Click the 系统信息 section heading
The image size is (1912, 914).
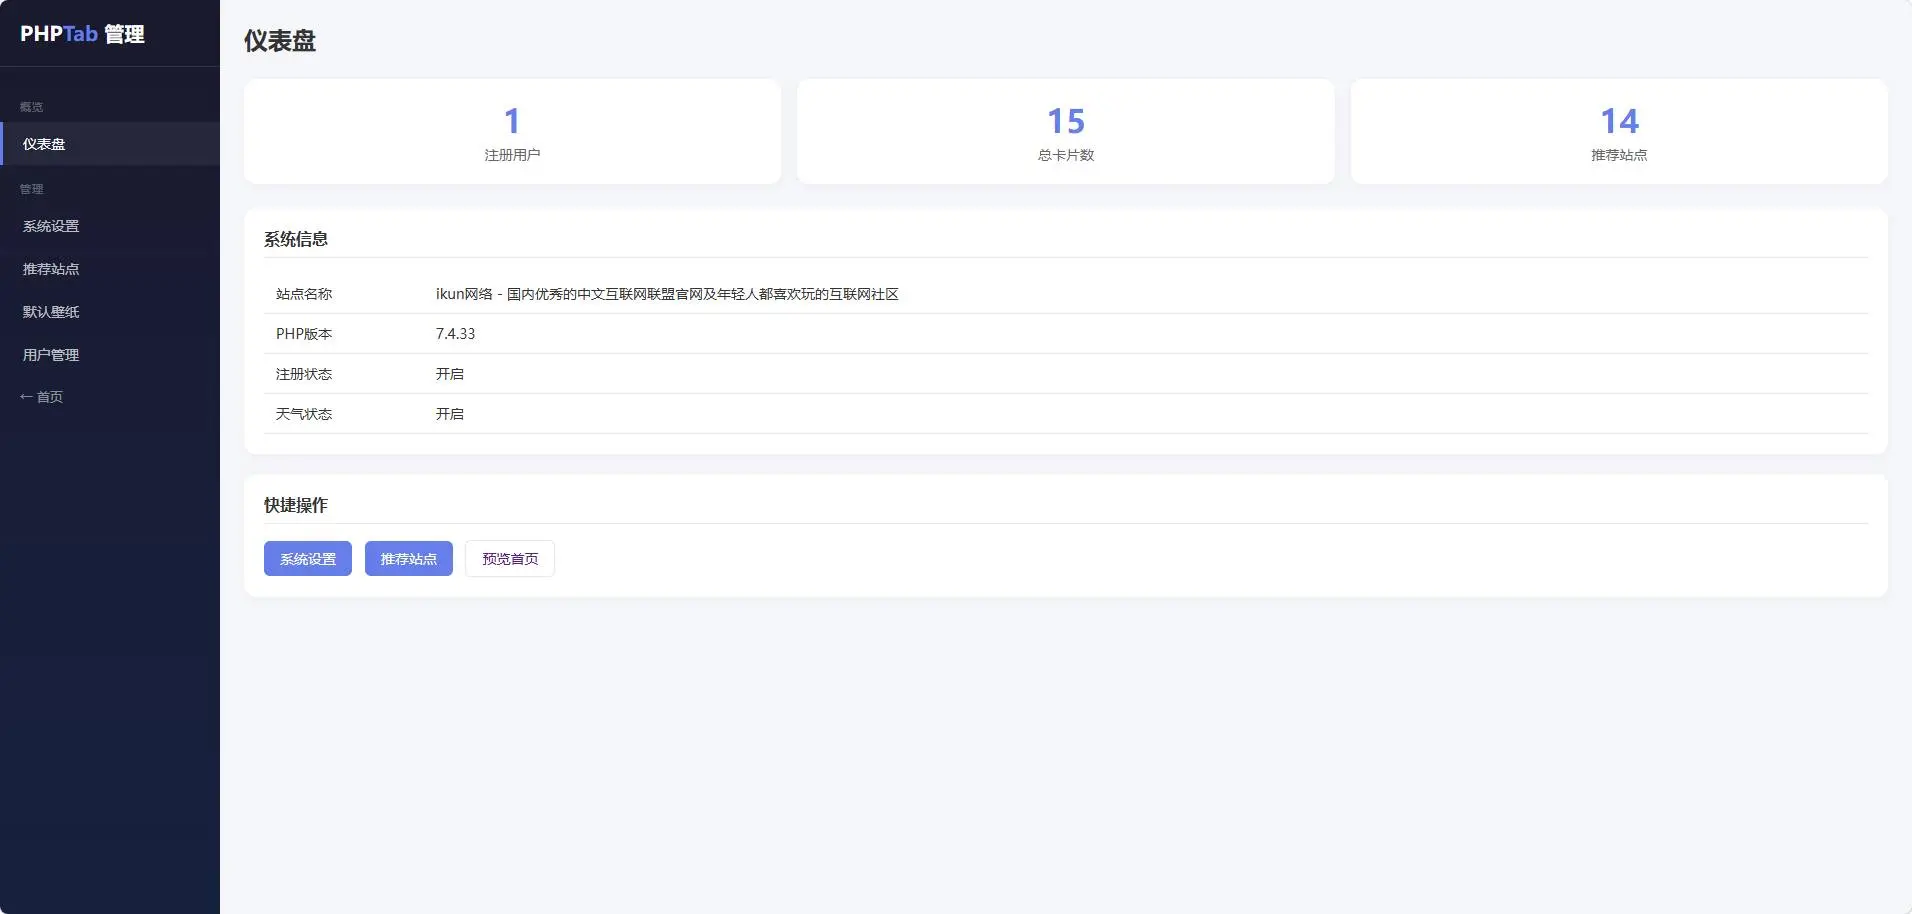coord(296,239)
